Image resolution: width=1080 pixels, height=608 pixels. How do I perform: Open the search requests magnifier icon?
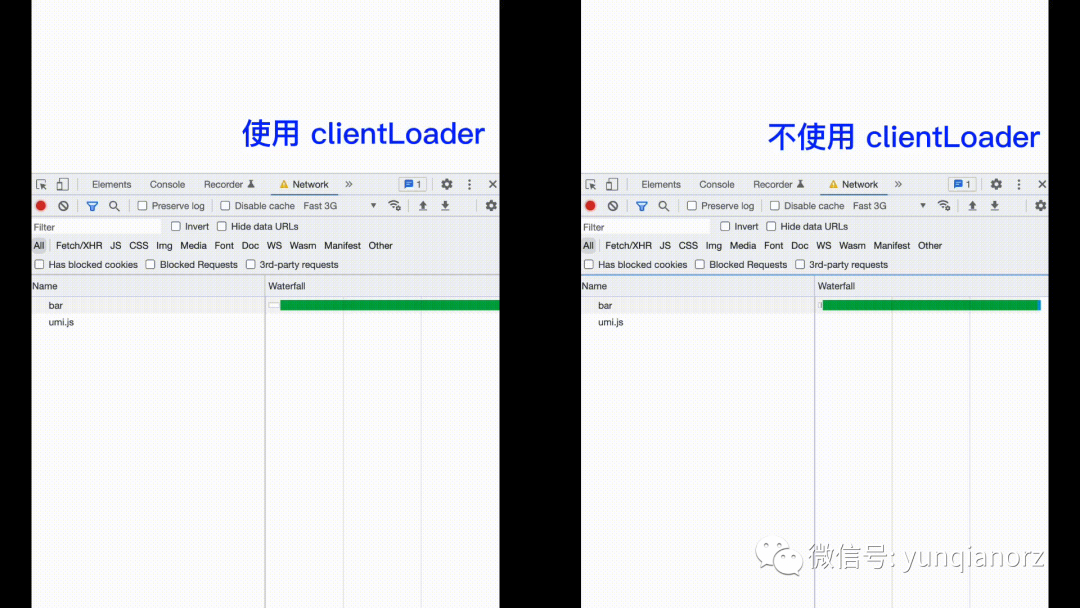tap(114, 205)
